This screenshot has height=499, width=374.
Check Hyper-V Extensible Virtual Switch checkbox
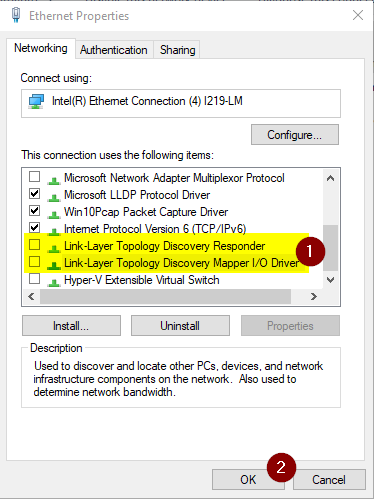pos(35,279)
